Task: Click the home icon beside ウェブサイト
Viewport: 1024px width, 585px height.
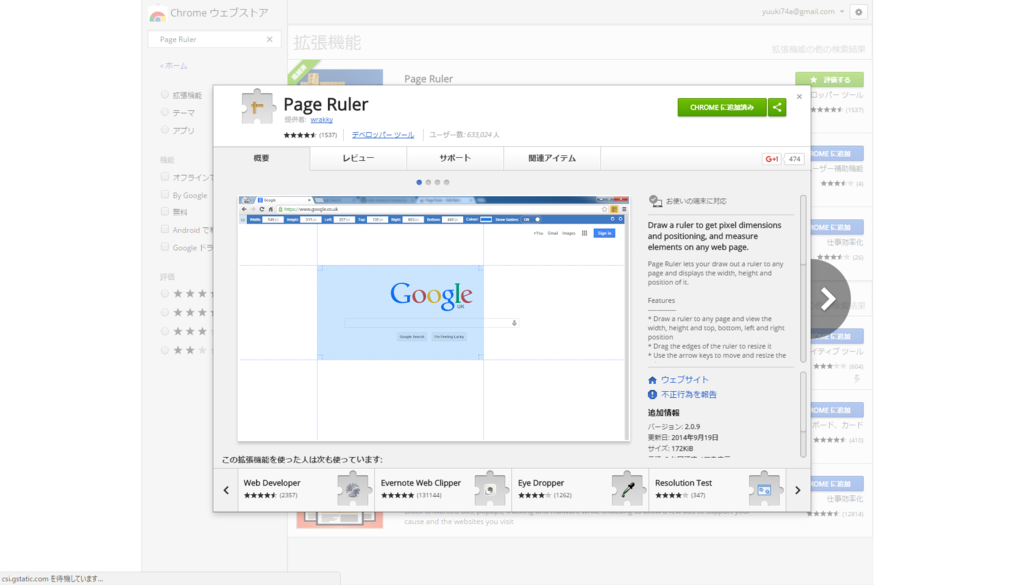Action: (652, 380)
